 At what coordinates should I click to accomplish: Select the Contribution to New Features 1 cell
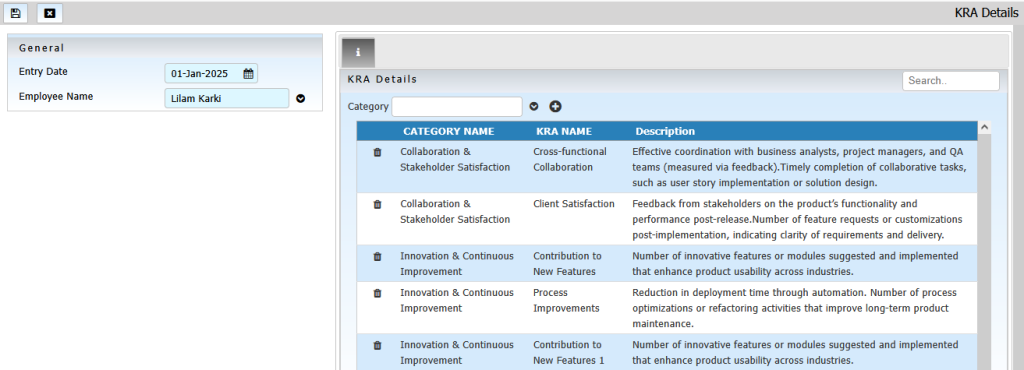(569, 352)
